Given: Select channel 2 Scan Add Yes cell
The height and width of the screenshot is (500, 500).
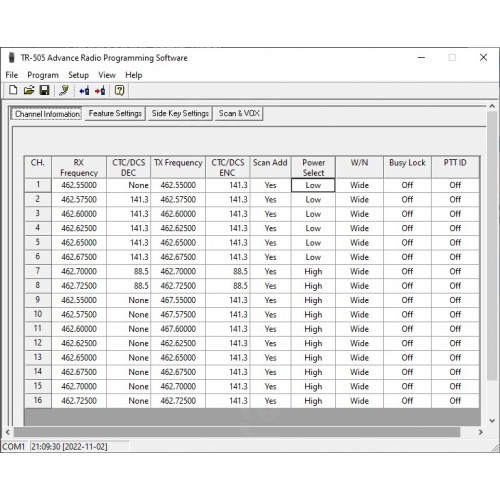Looking at the screenshot, I should pyautogui.click(x=270, y=199).
